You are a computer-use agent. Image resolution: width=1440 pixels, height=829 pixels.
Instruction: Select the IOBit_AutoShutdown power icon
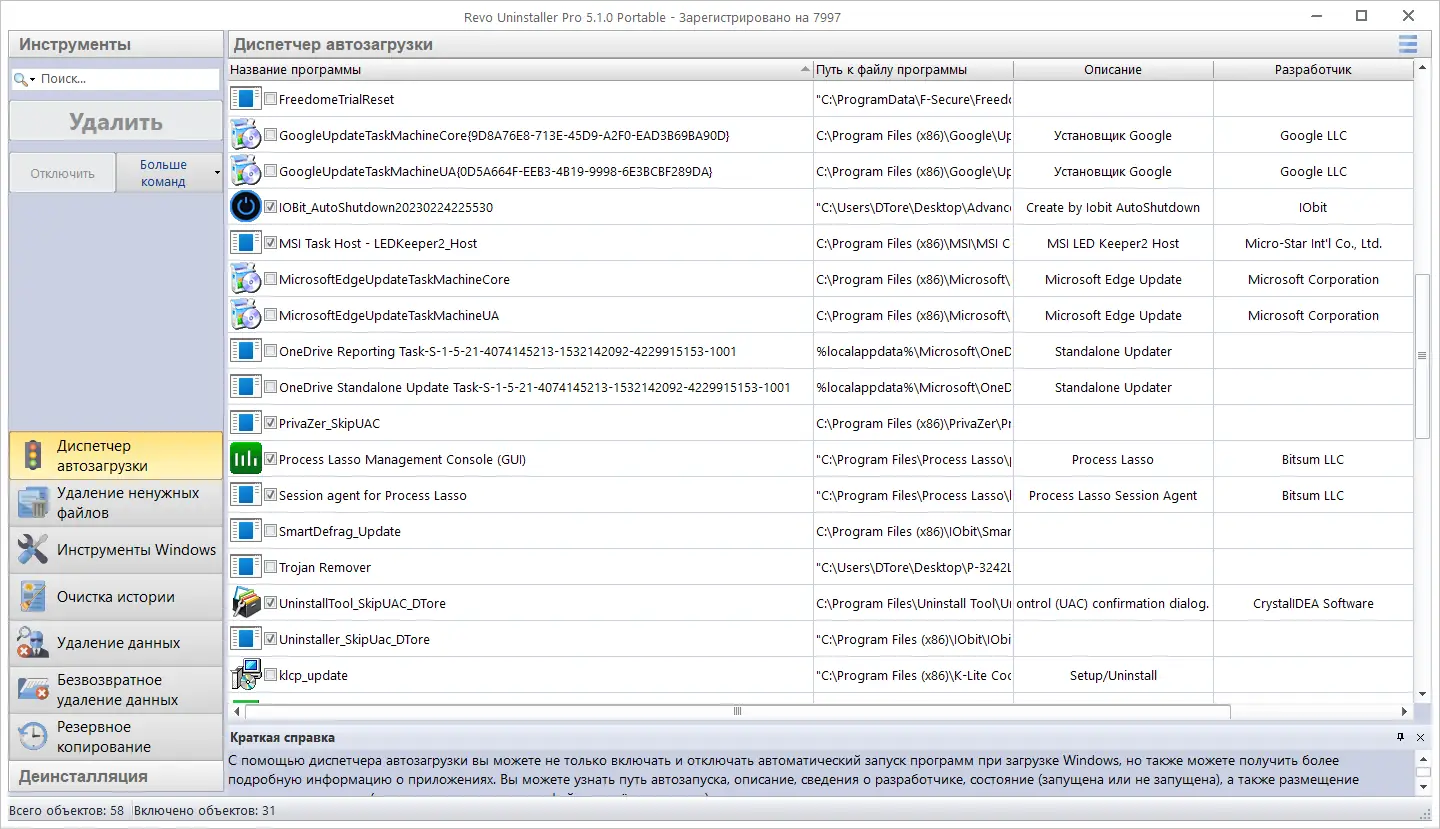(246, 207)
